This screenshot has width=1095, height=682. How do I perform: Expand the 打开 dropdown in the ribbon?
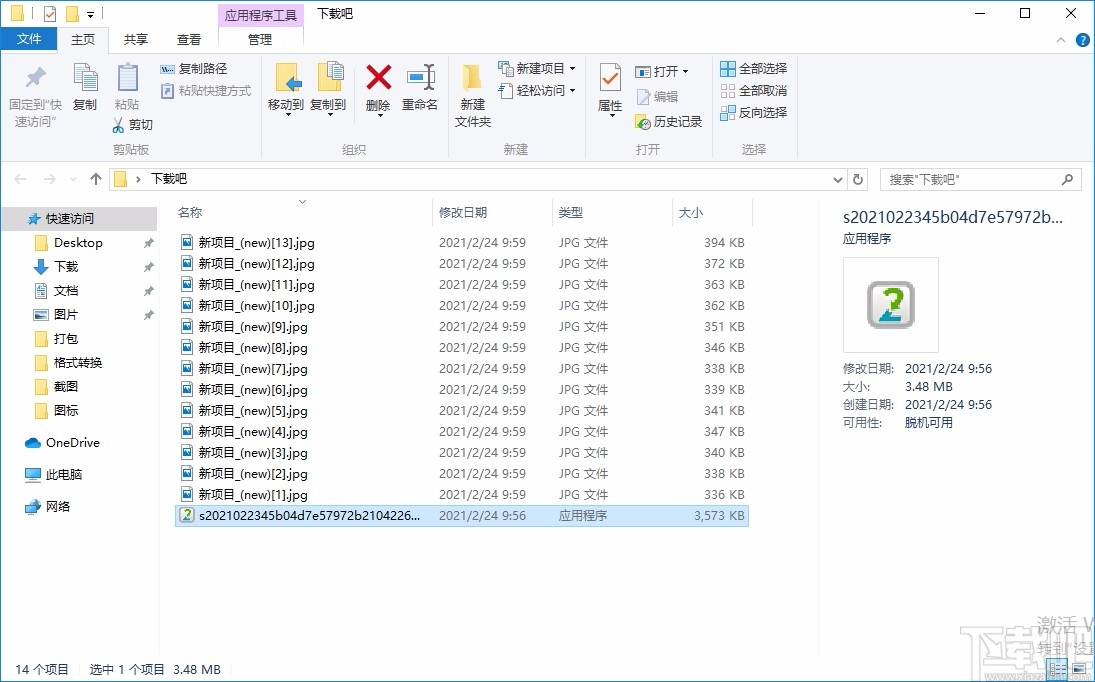click(x=687, y=71)
